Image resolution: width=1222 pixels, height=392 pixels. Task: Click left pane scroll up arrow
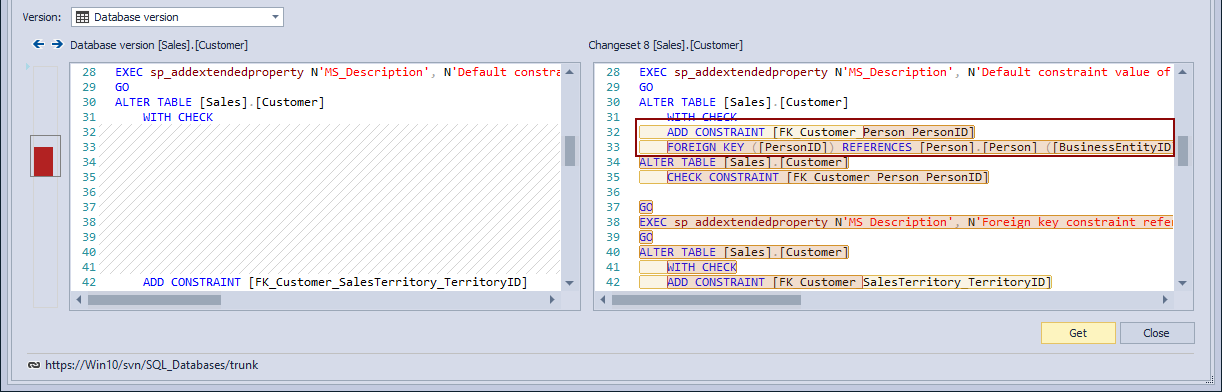point(570,72)
